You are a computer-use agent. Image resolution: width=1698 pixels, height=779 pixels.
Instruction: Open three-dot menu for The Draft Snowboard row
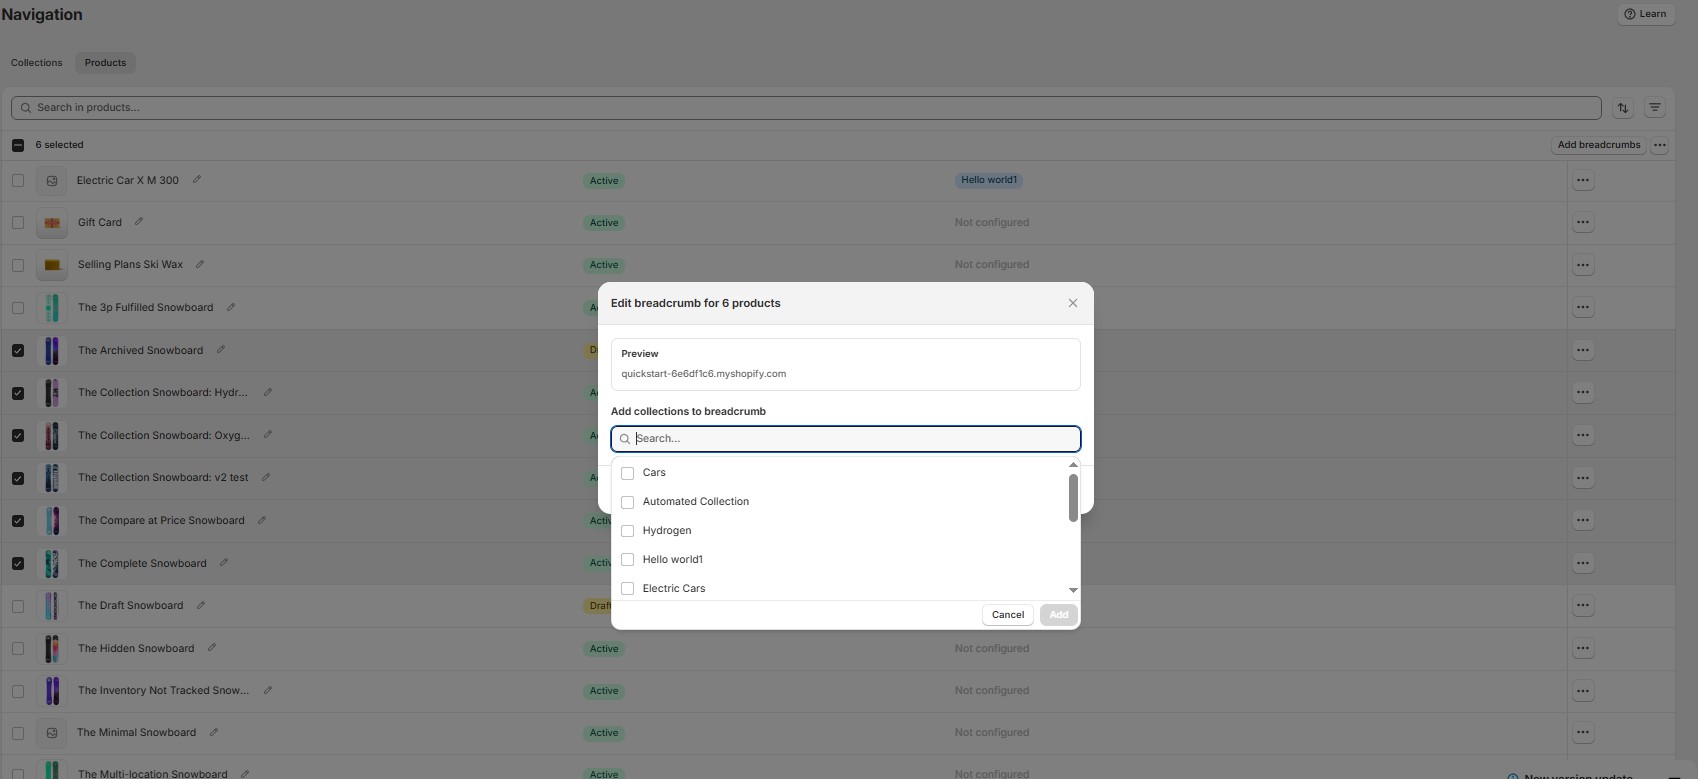pyautogui.click(x=1583, y=606)
